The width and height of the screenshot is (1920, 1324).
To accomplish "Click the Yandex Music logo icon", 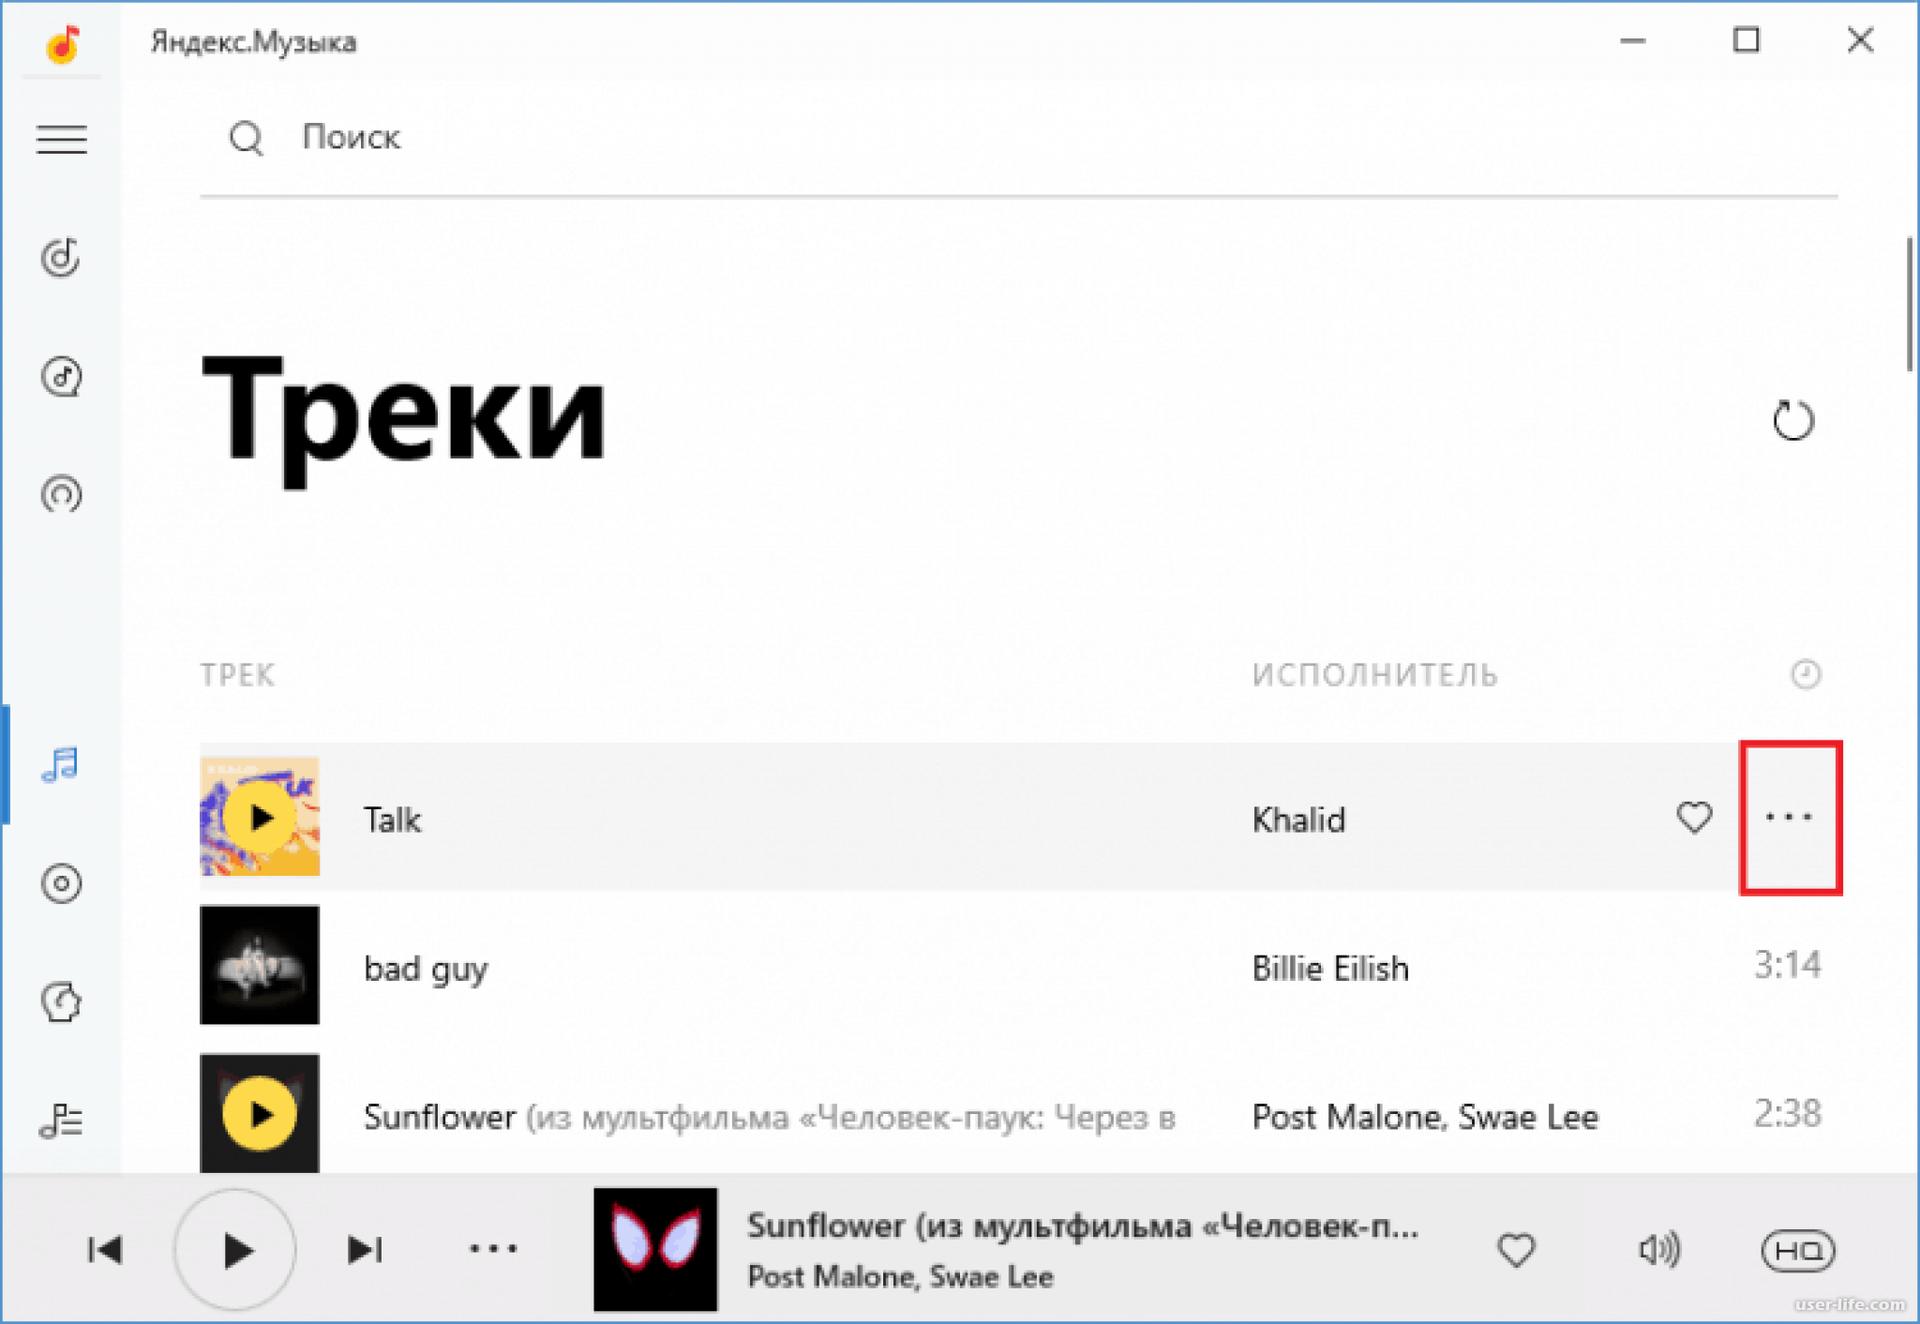I will click(x=62, y=43).
